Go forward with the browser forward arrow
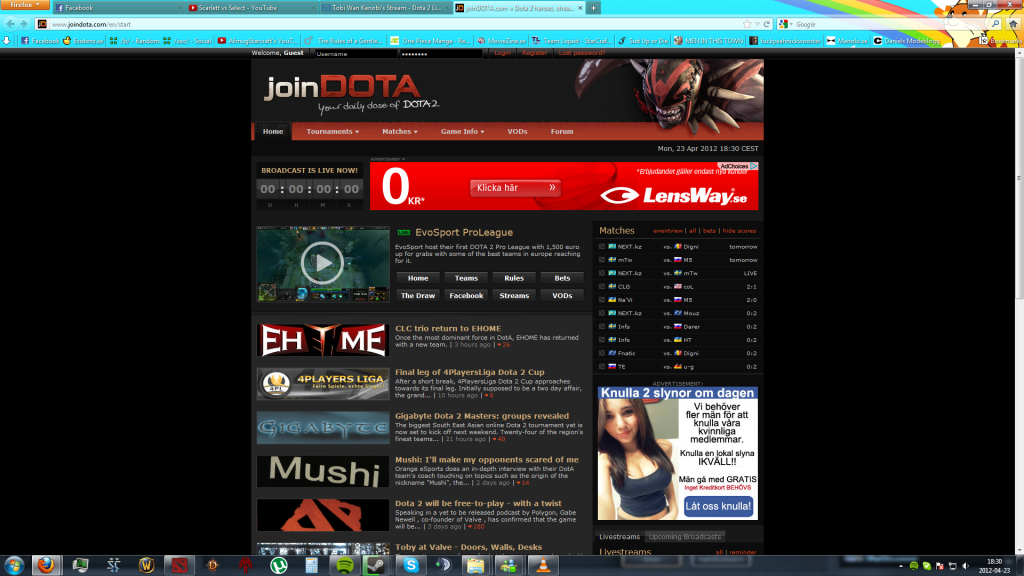The image size is (1024, 576). [24, 24]
